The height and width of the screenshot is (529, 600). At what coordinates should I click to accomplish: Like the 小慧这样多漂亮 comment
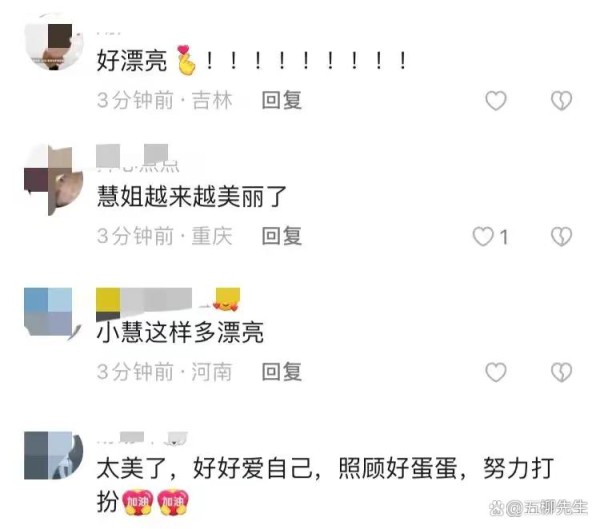point(496,372)
